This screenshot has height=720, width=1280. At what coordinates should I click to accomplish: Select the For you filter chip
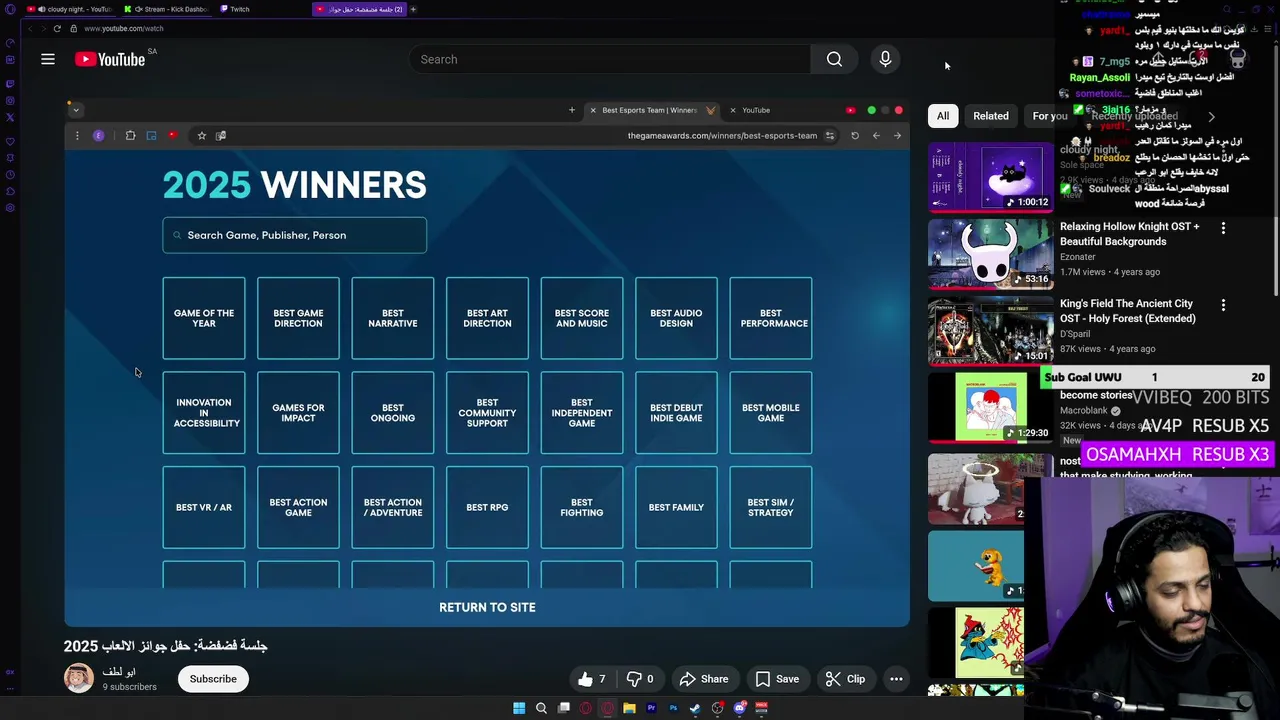point(1050,116)
